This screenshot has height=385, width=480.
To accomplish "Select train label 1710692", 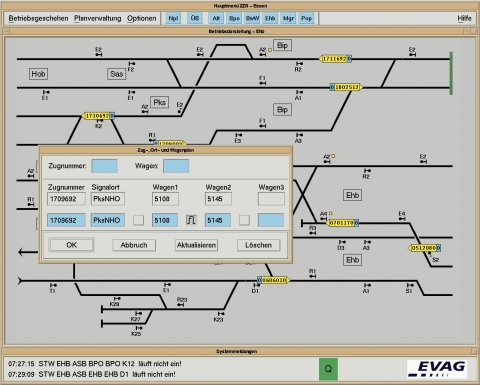I will [x=98, y=116].
